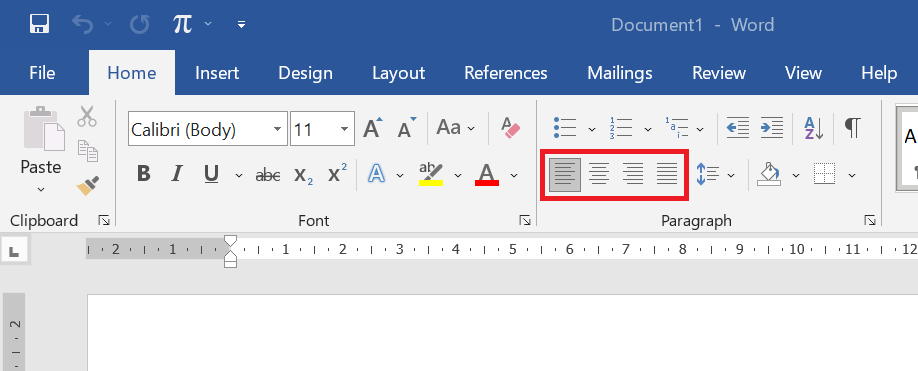918x371 pixels.
Task: Center the paragraph text
Action: (x=599, y=174)
